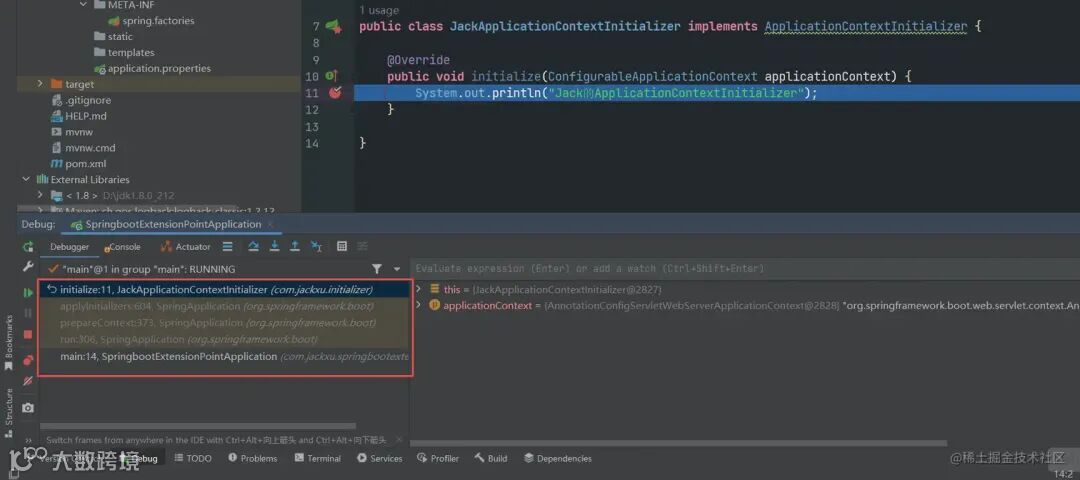Switch to the Console tab
Image resolution: width=1080 pixels, height=480 pixels.
pos(122,247)
